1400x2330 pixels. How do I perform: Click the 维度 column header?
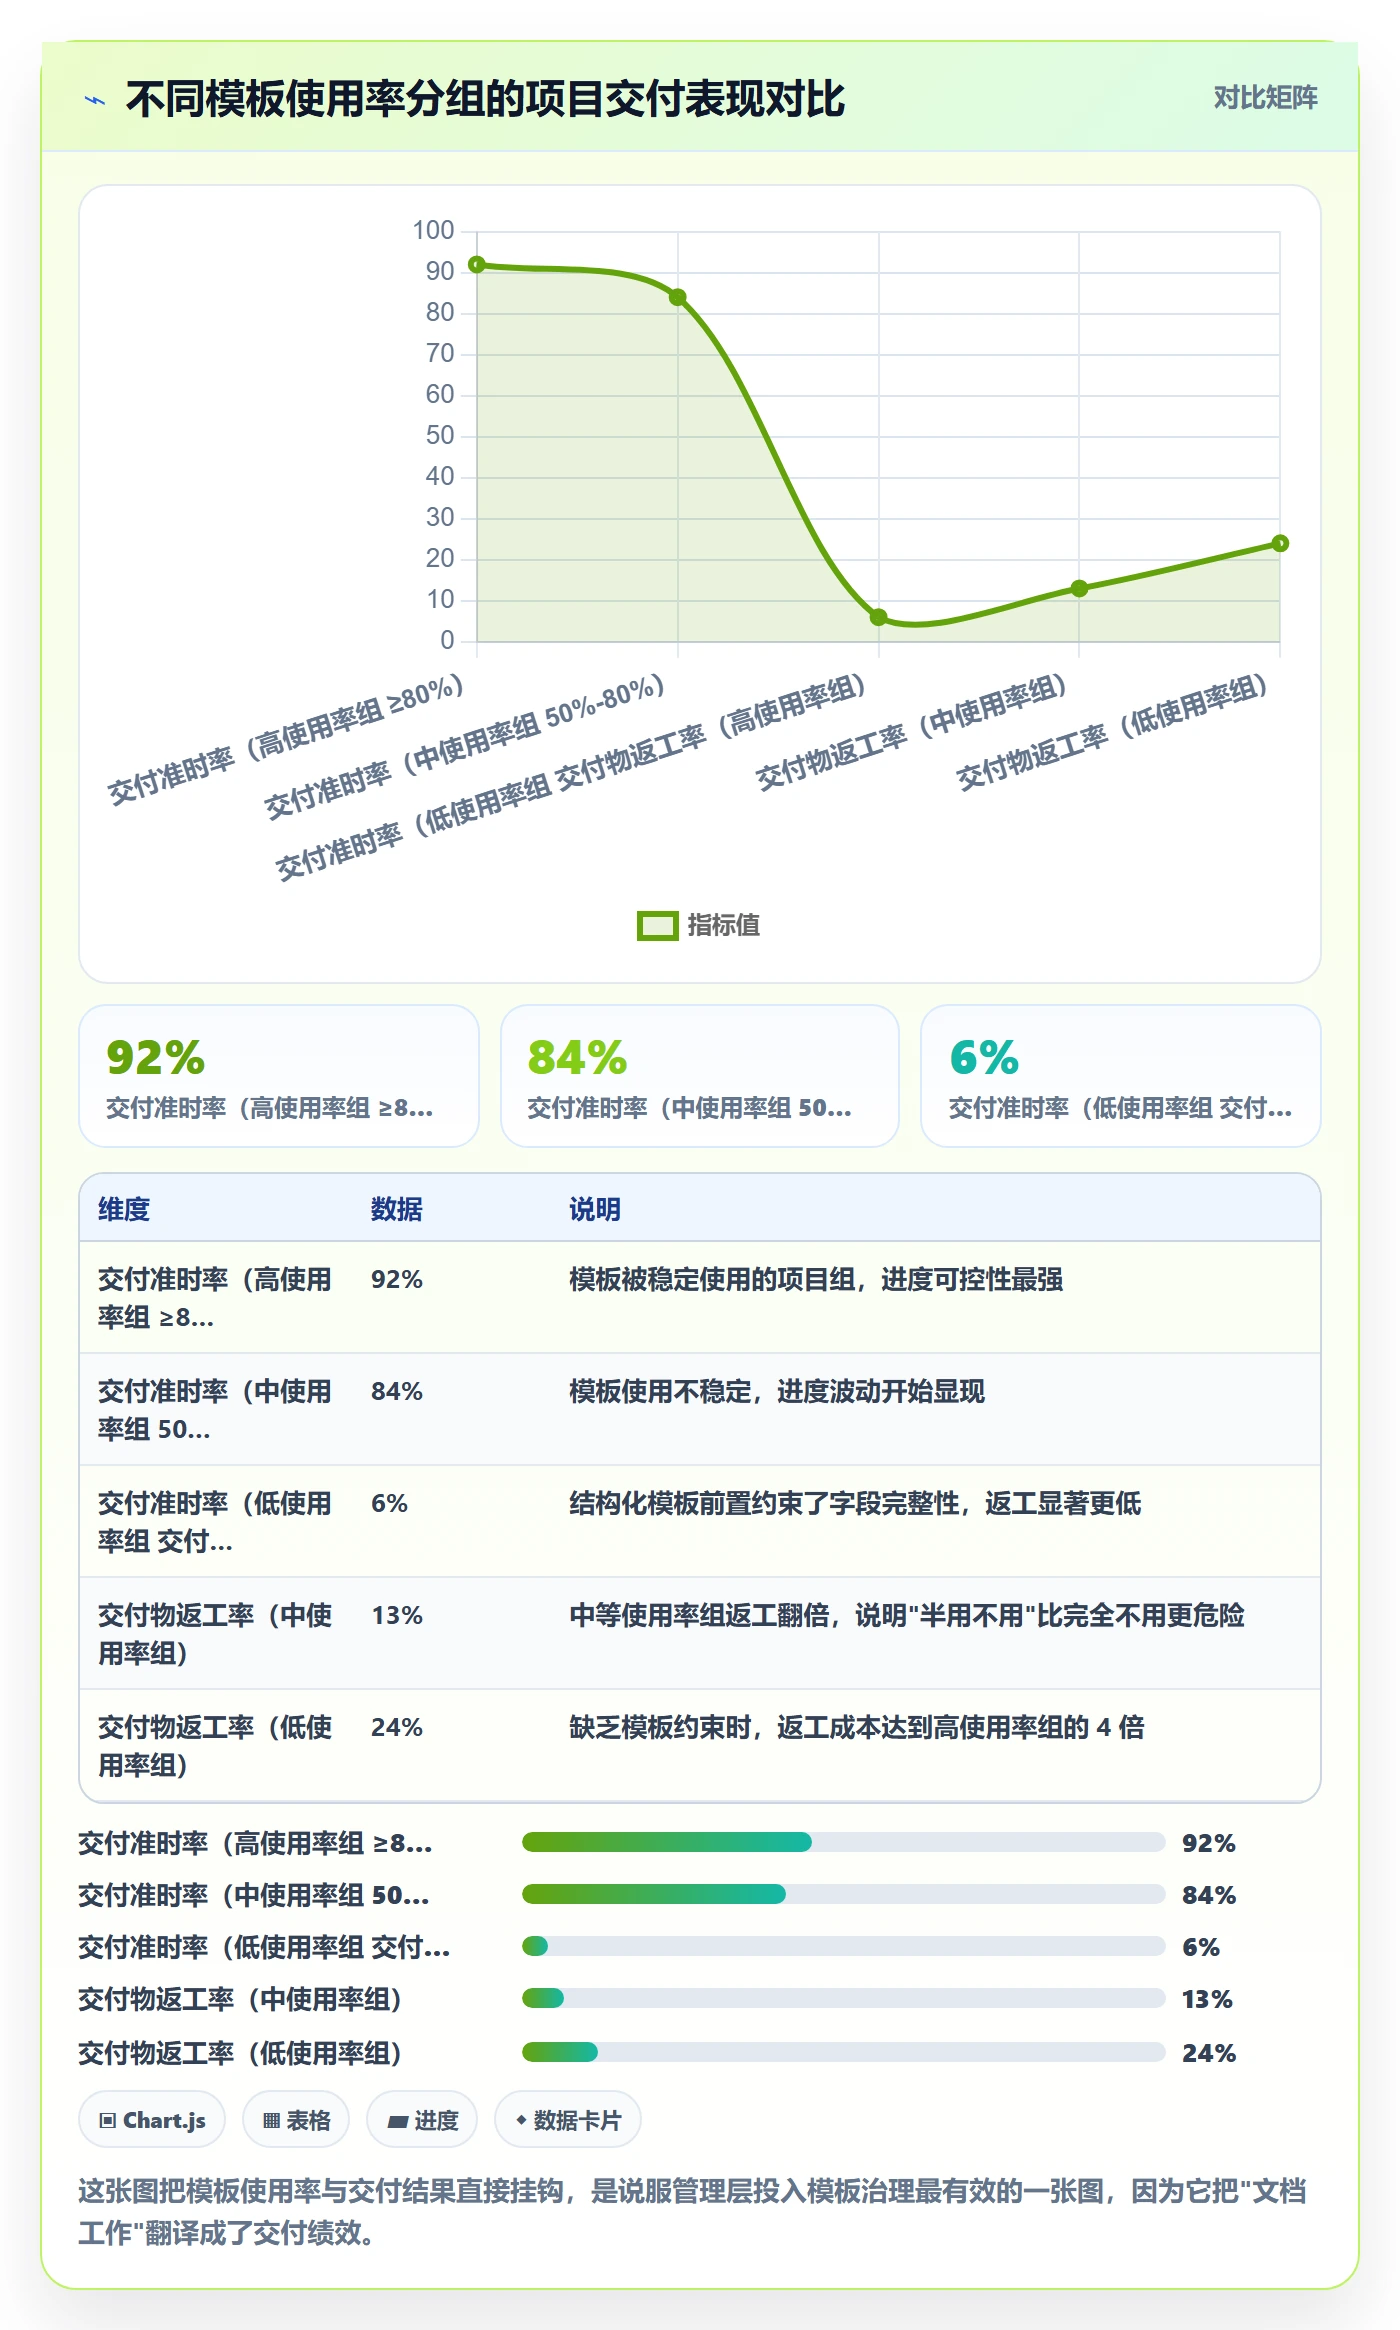point(124,1209)
